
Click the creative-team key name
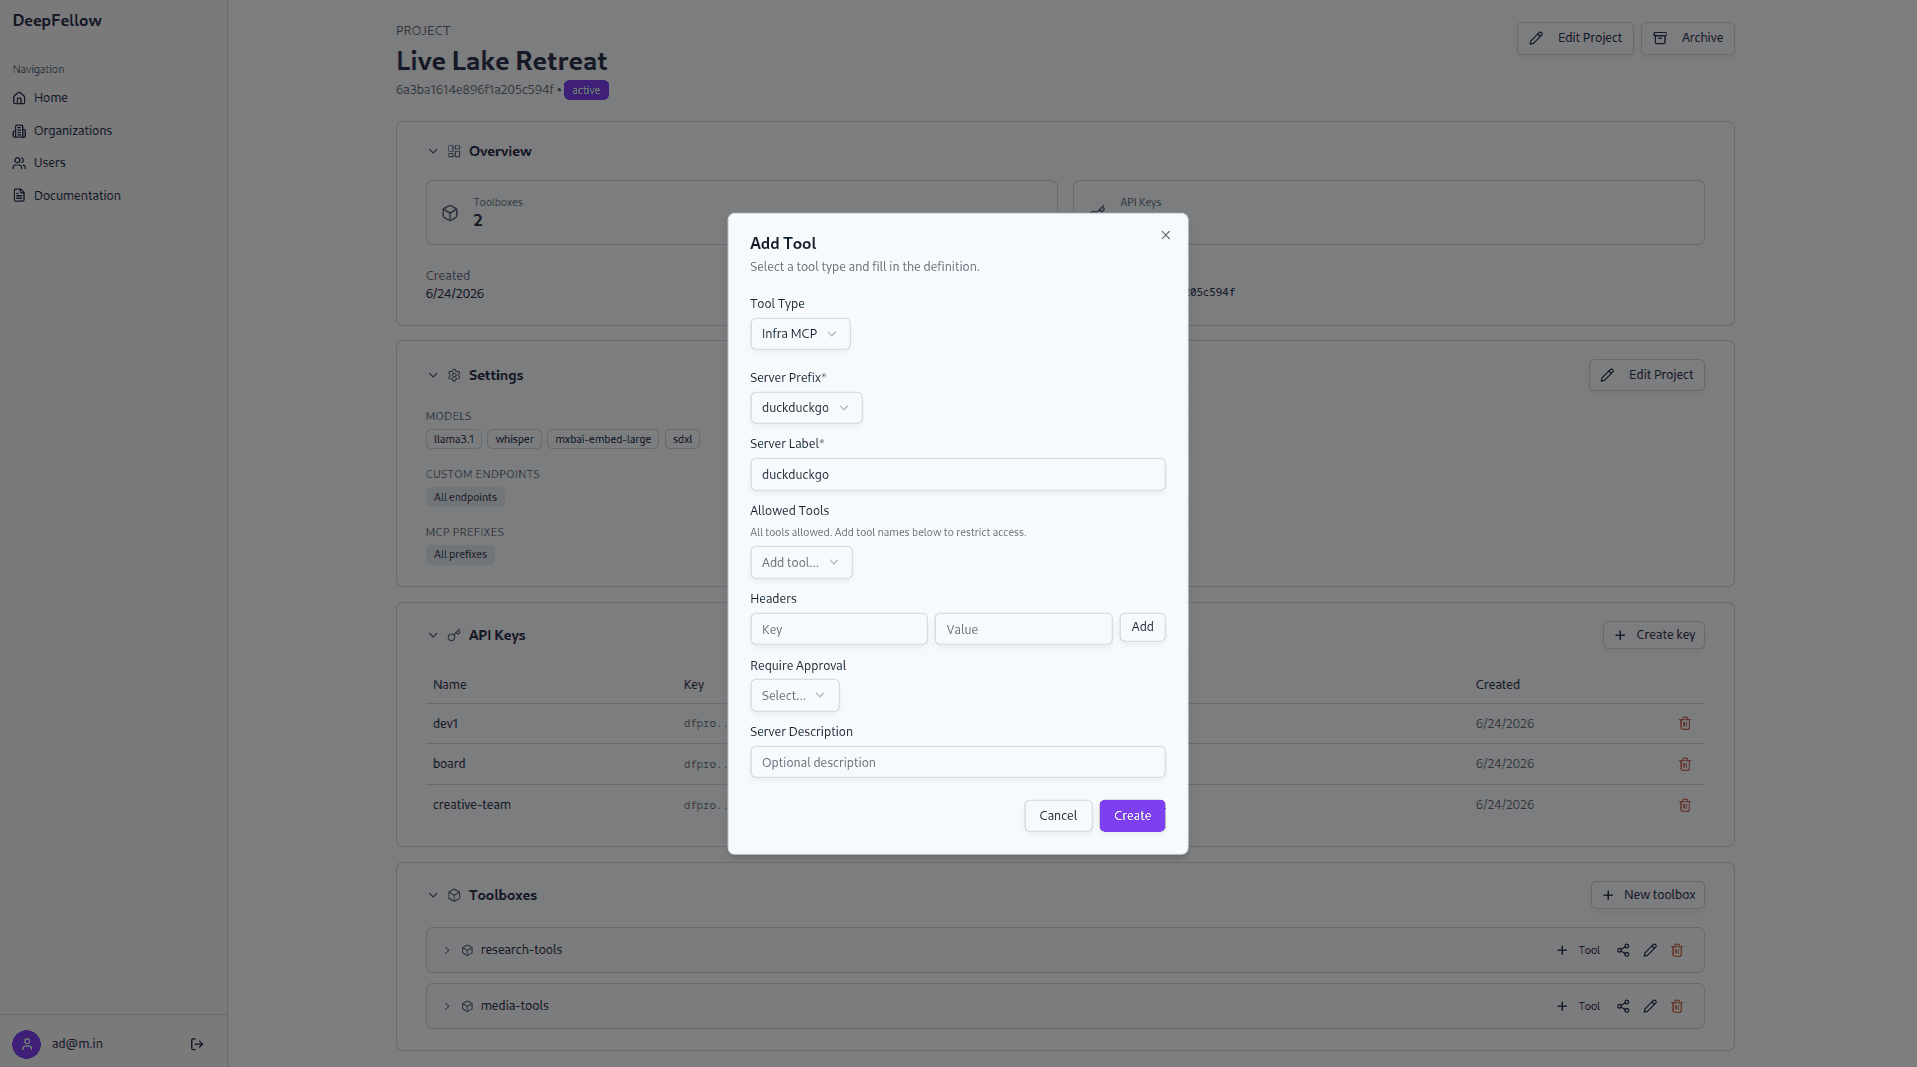click(472, 805)
